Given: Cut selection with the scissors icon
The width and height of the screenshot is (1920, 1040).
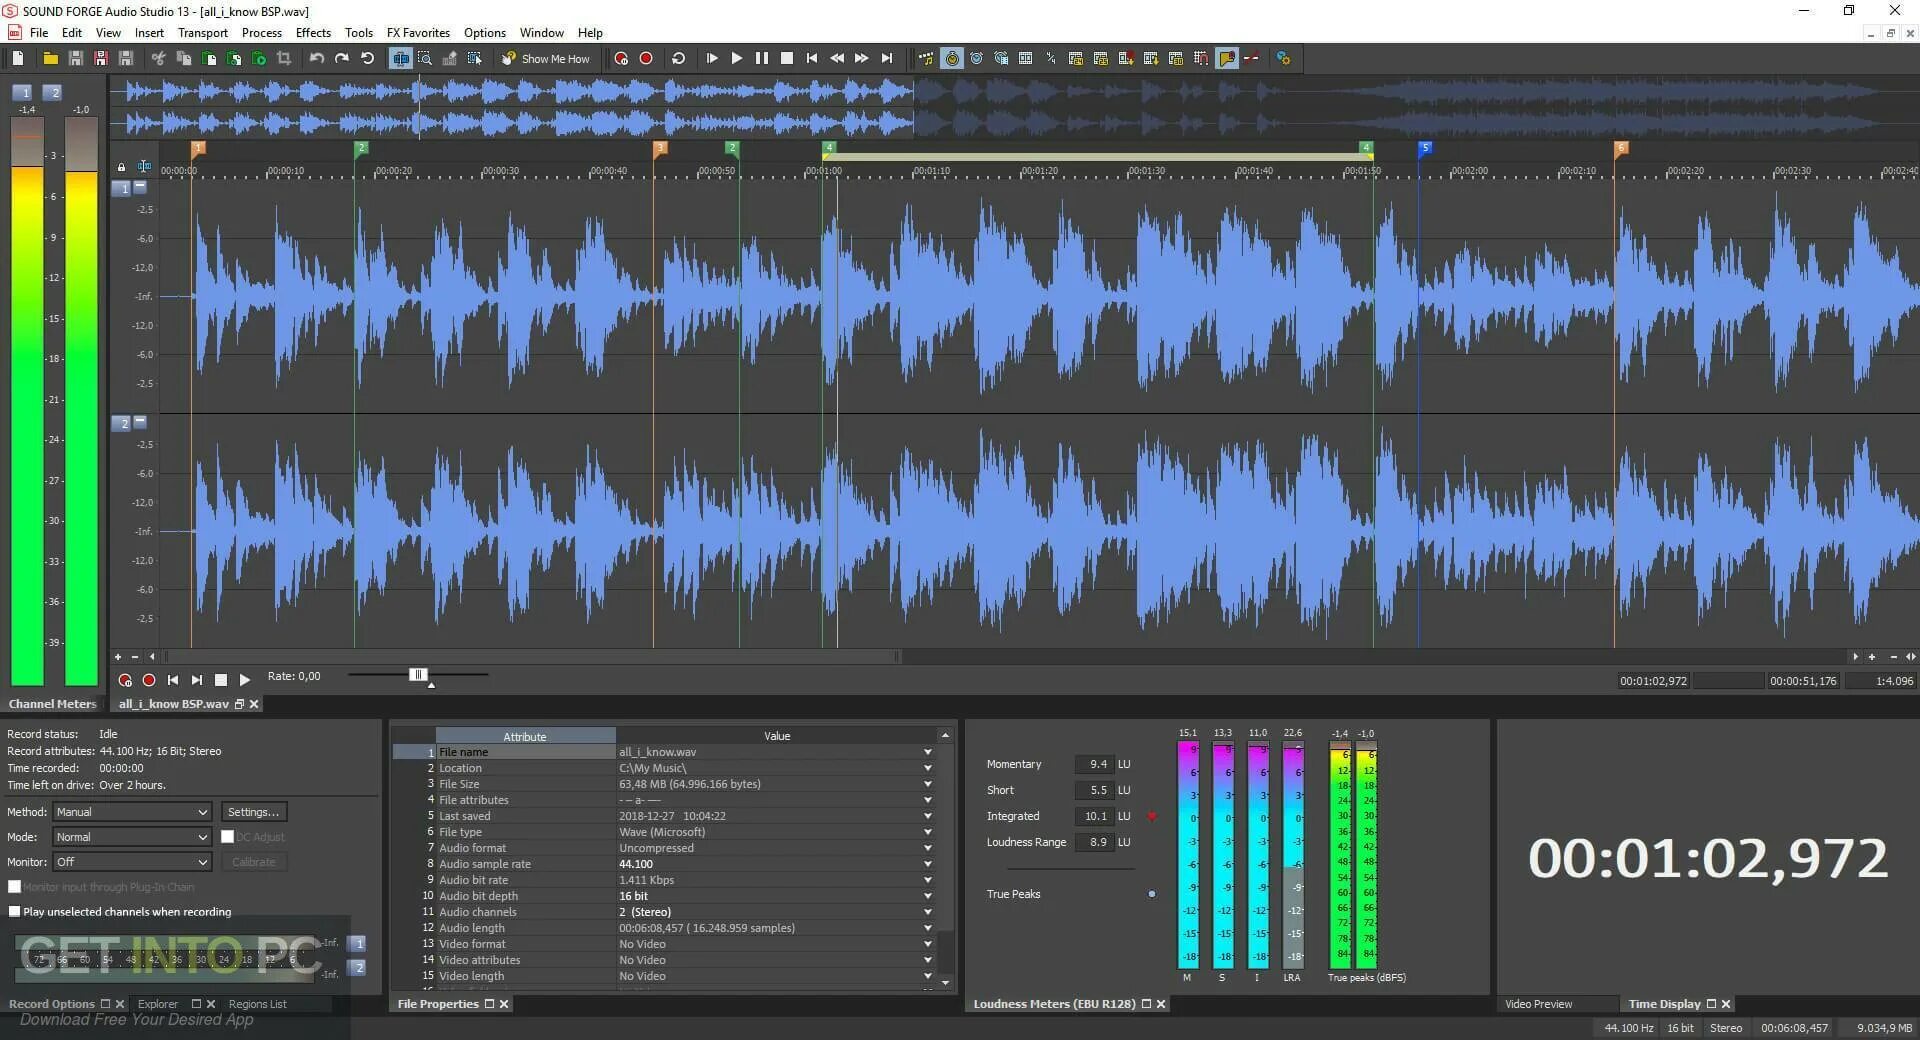Looking at the screenshot, I should 158,58.
